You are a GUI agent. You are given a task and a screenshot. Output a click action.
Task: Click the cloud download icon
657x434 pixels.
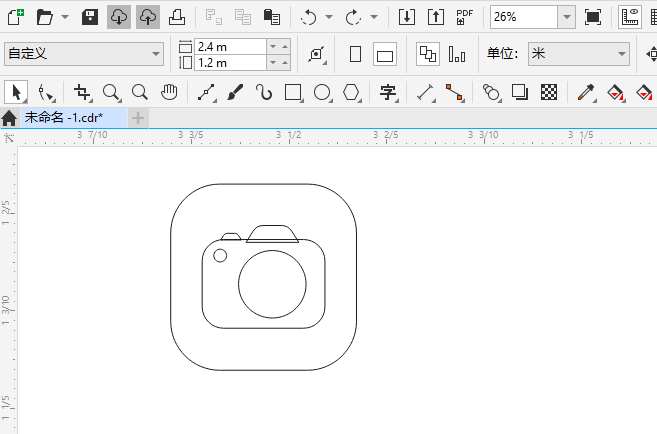click(119, 17)
